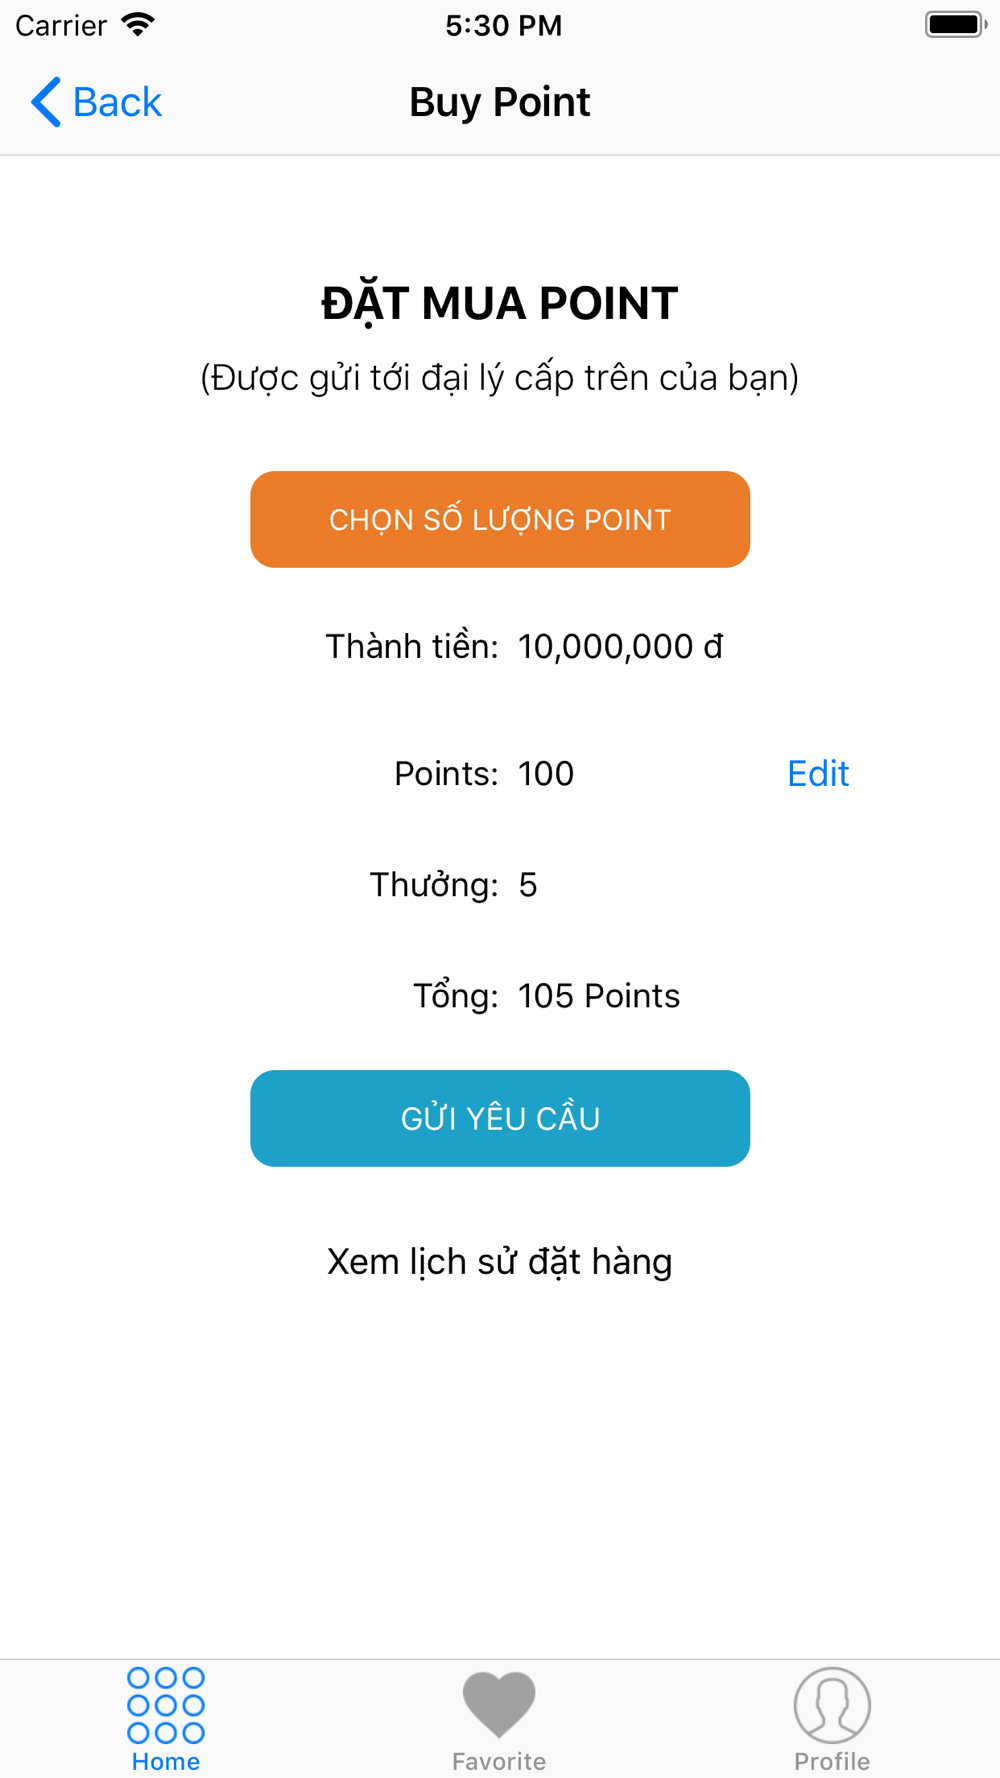Tap the battery indicator icon
The image size is (1000, 1778).
click(956, 25)
